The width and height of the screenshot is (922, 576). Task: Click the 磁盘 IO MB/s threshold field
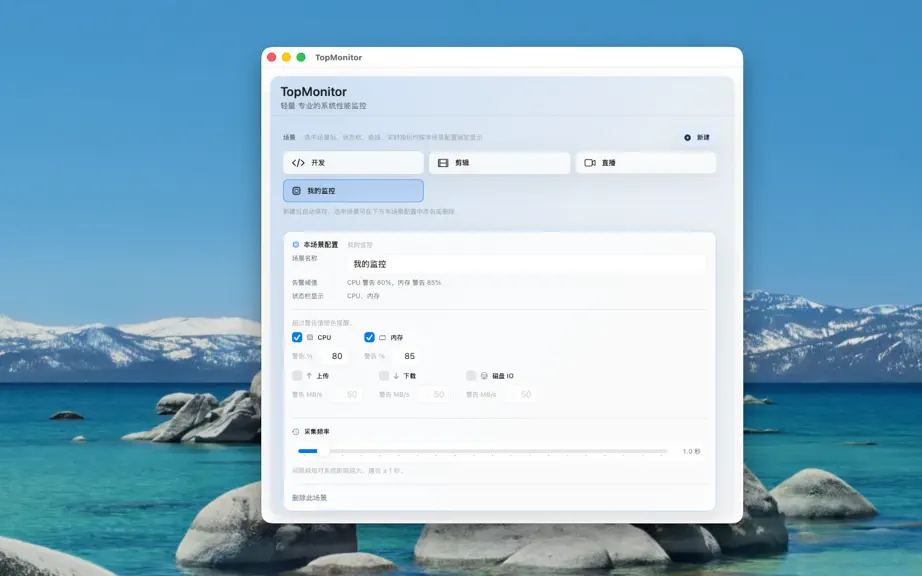coord(521,394)
